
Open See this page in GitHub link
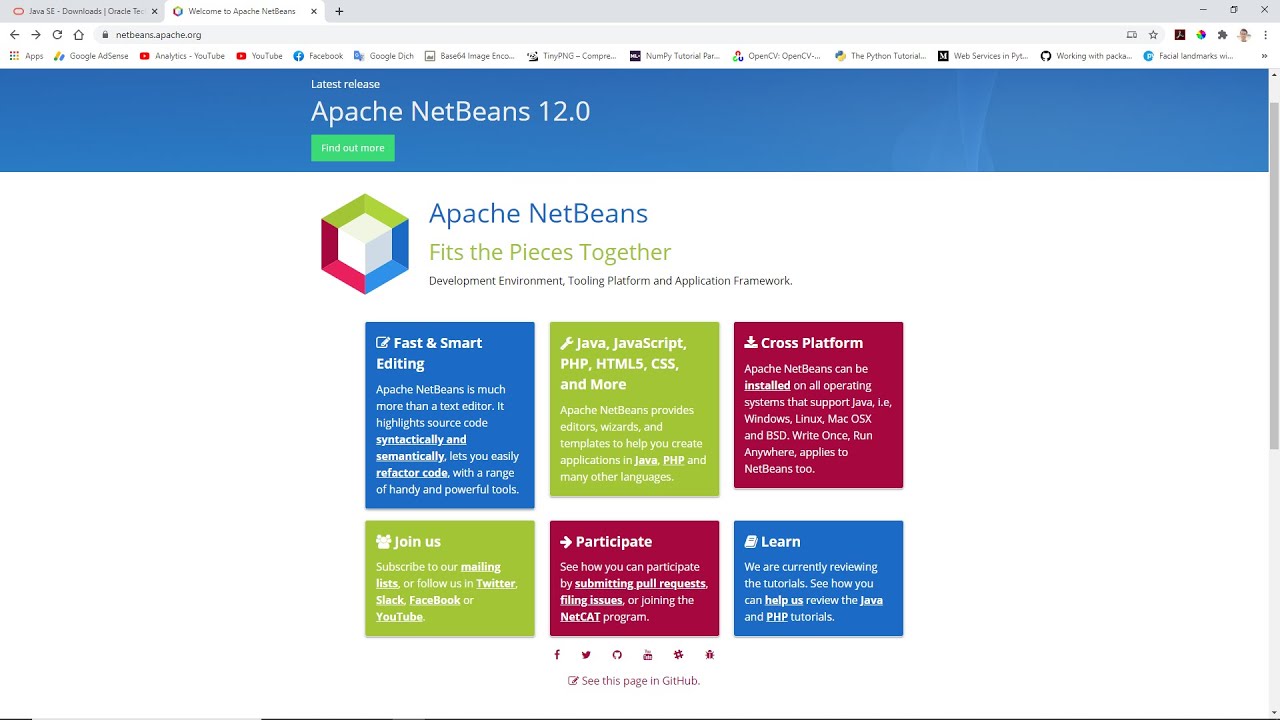pyautogui.click(x=634, y=681)
